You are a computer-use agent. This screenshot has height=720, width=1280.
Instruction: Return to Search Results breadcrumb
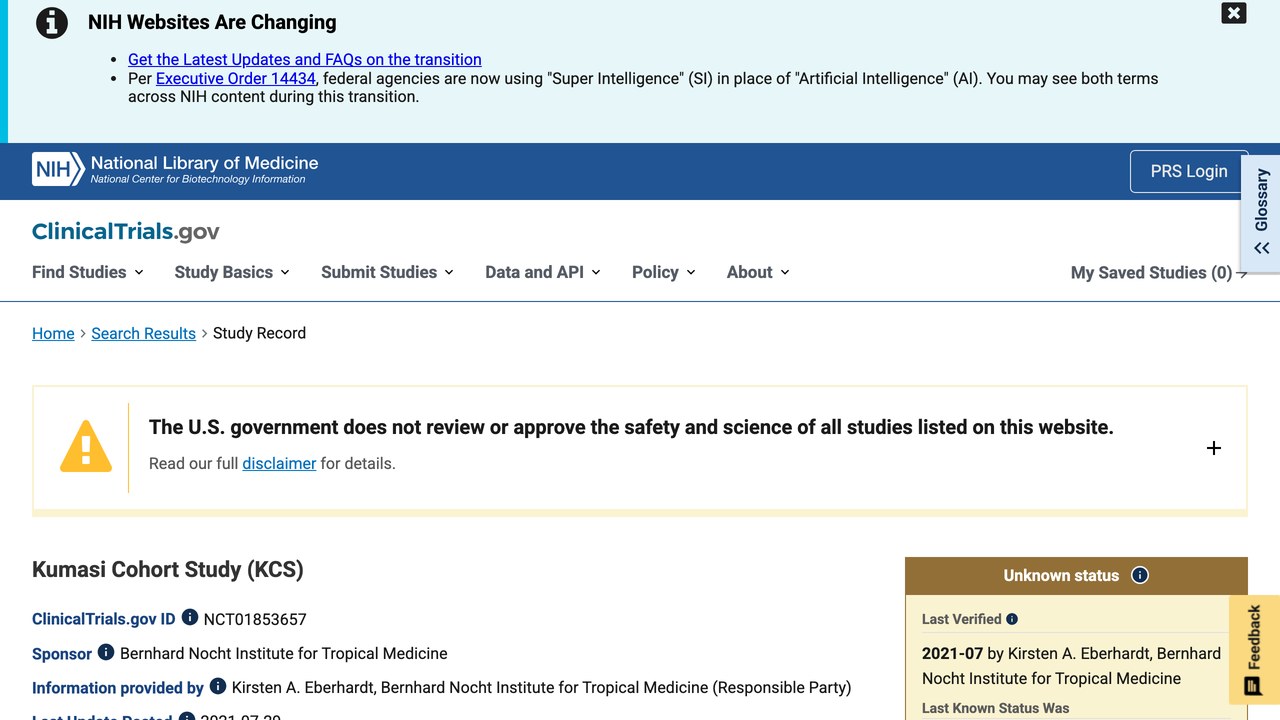pyautogui.click(x=144, y=333)
